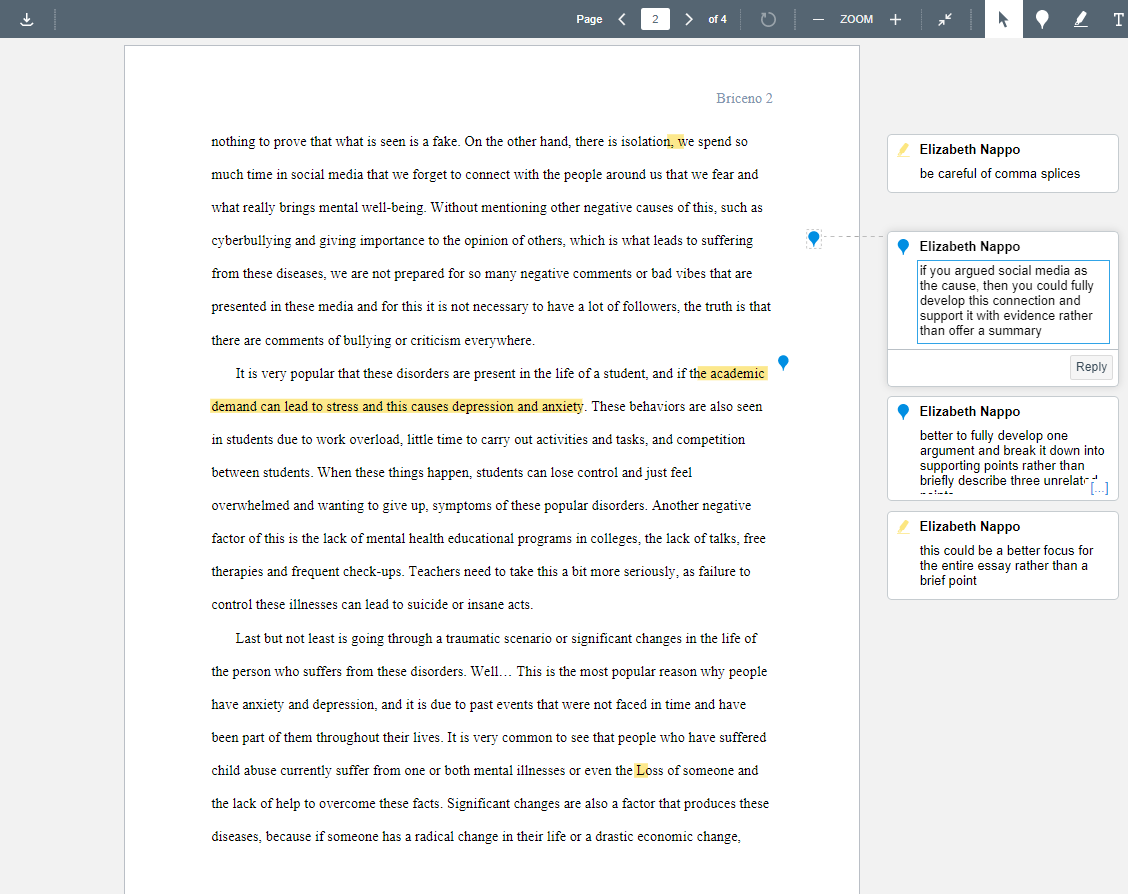Toggle fullscreen collapse arrows icon
The image size is (1128, 894).
945,19
